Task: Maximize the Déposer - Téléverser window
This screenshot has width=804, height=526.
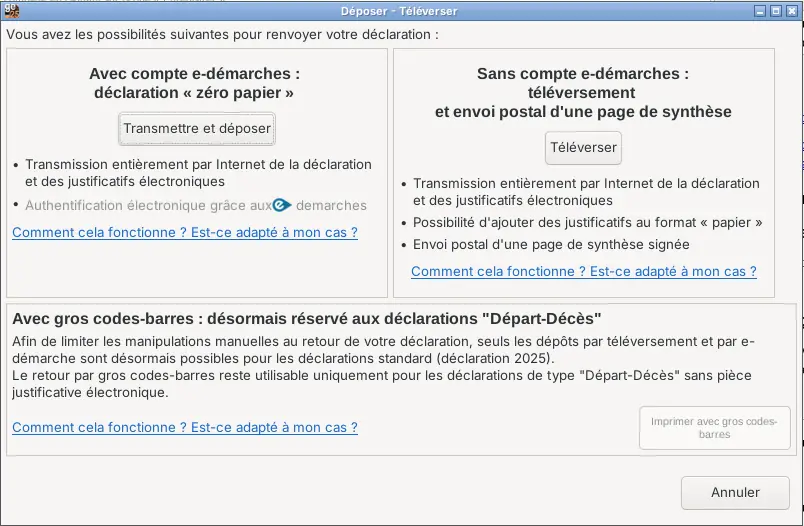Action: (776, 11)
